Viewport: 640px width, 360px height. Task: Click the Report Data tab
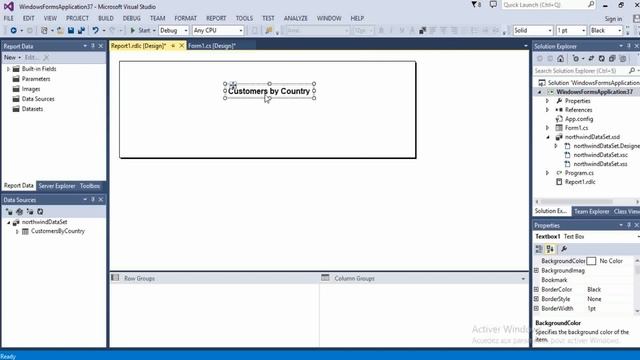[x=19, y=186]
